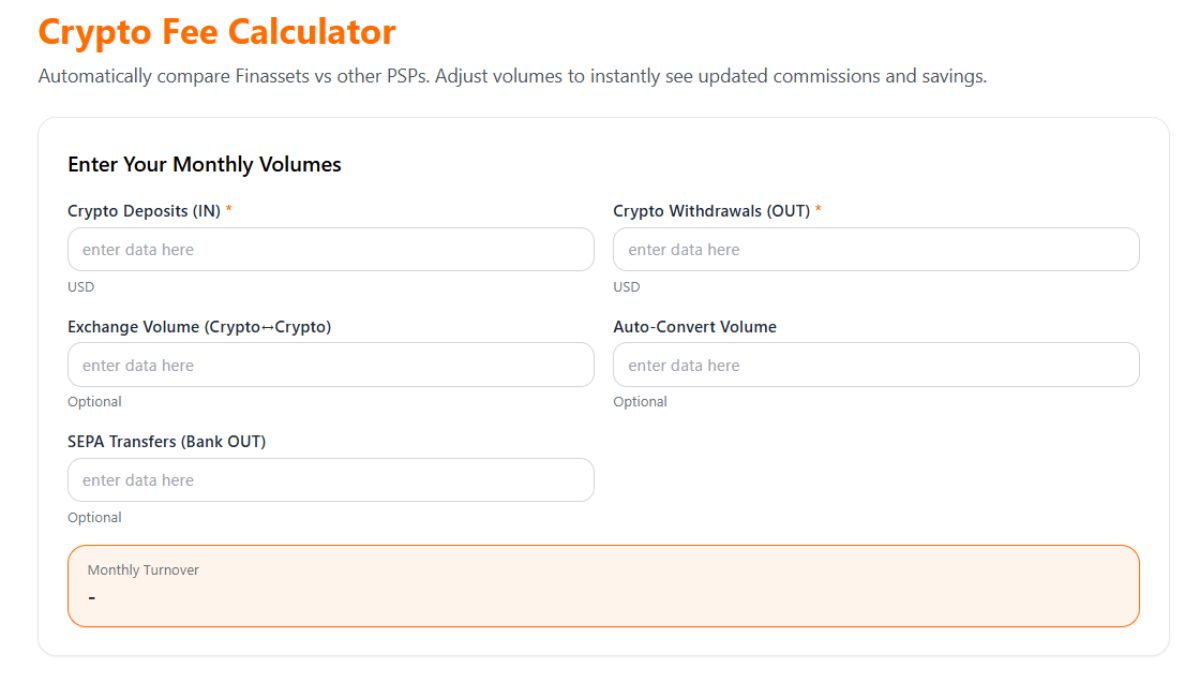Click the Finassets comparison description text
Screen dimensions: 1200x675
(511, 75)
